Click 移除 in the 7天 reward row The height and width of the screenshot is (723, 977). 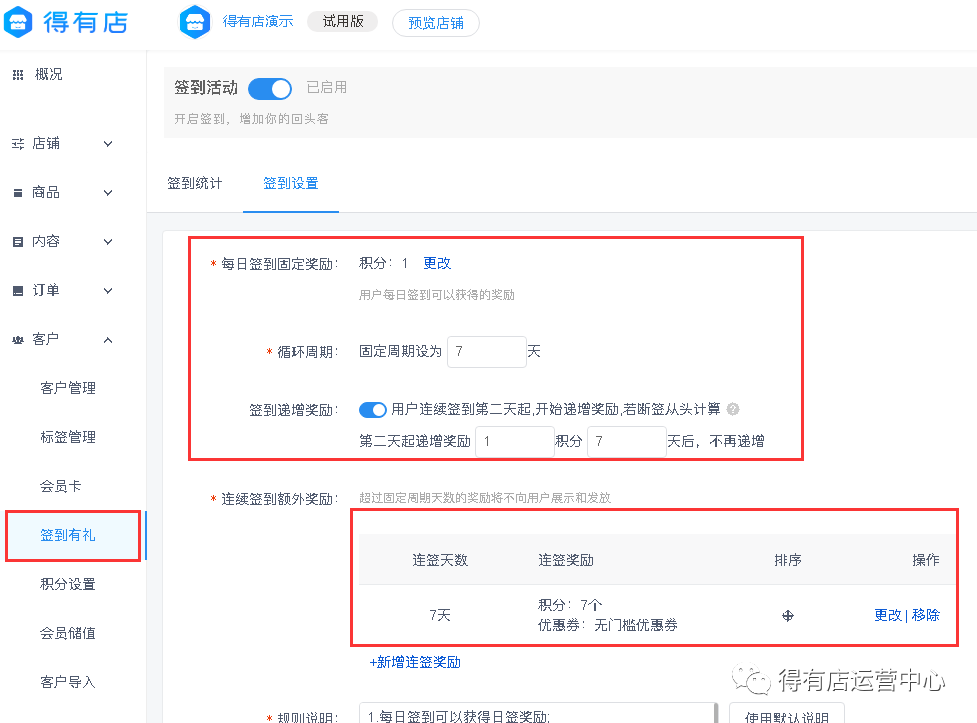(926, 615)
